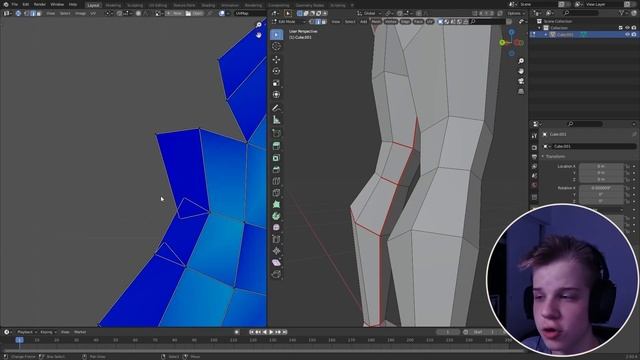Image resolution: width=640 pixels, height=360 pixels.
Task: Open the Vertex menu in 3D viewport
Action: (391, 22)
